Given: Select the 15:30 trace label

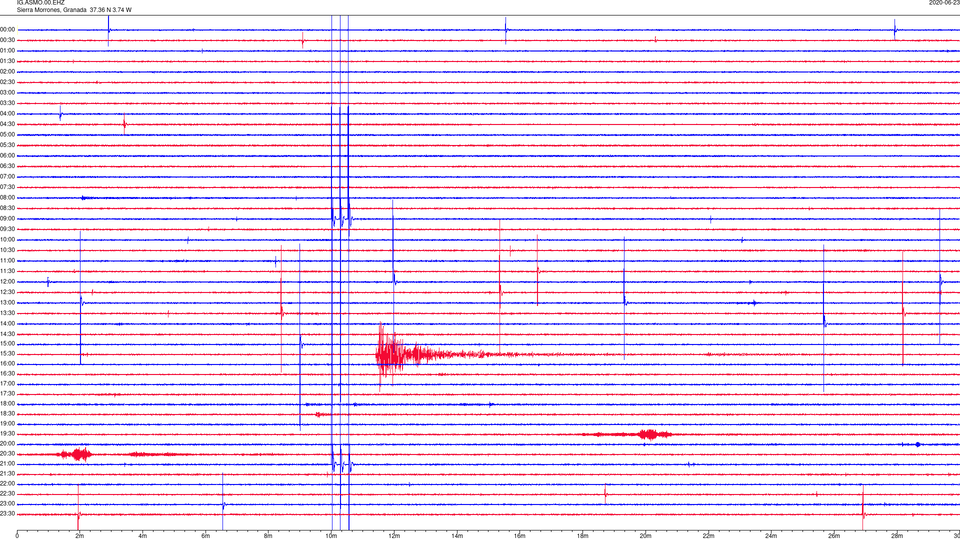Looking at the screenshot, I should tap(7, 353).
